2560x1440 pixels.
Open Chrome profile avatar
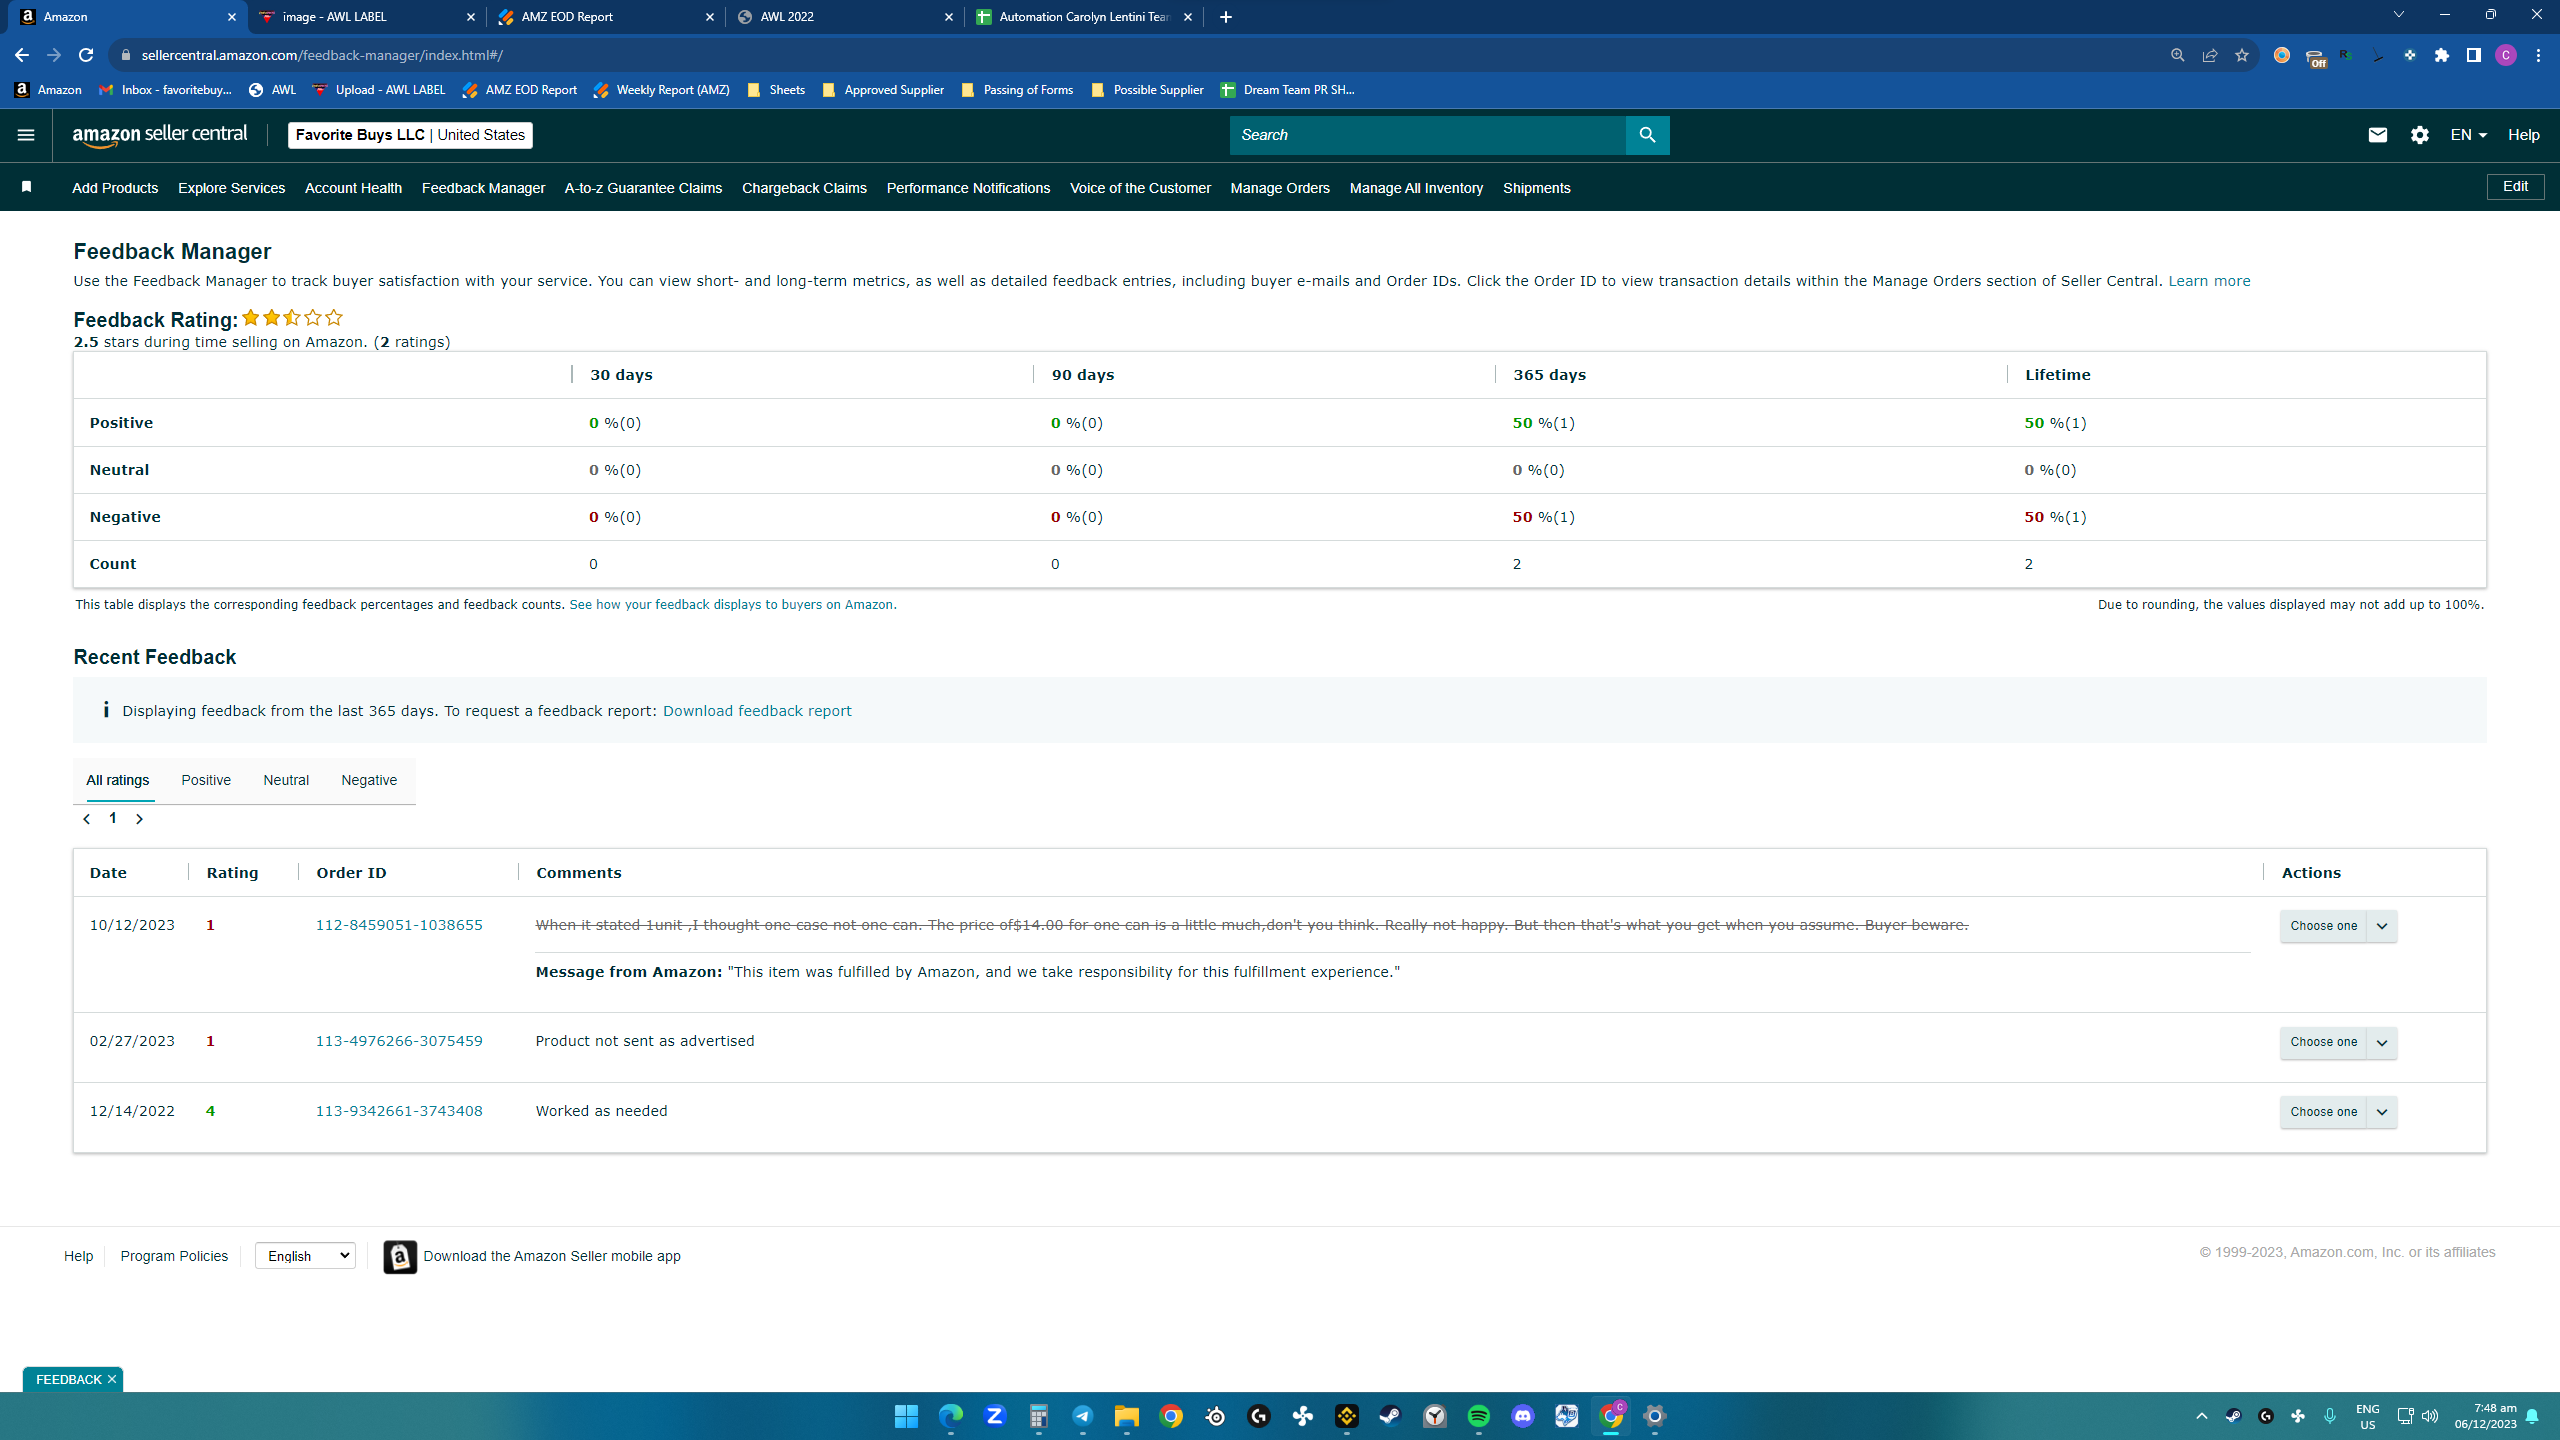pos(2506,55)
